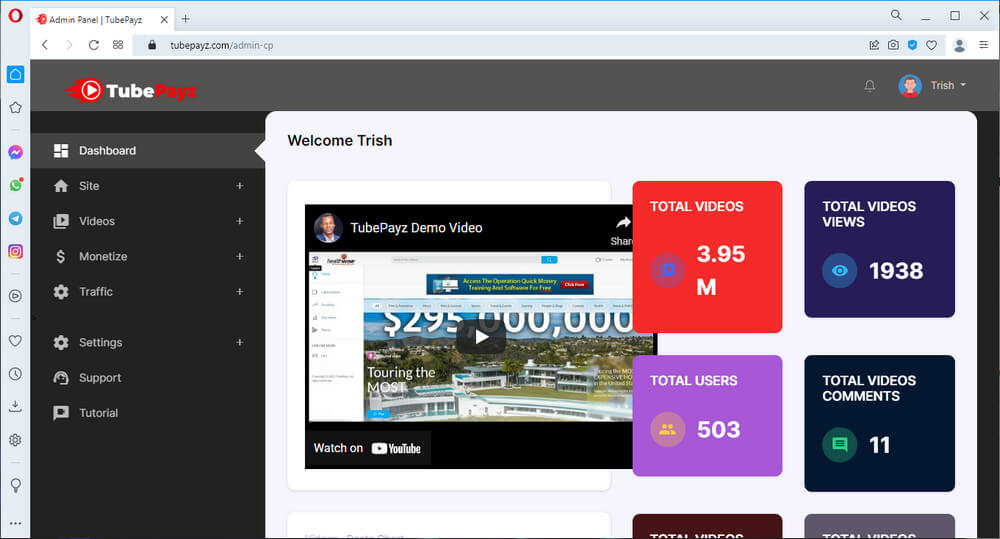Open the Trish user dropdown
The width and height of the screenshot is (1000, 539).
[948, 85]
